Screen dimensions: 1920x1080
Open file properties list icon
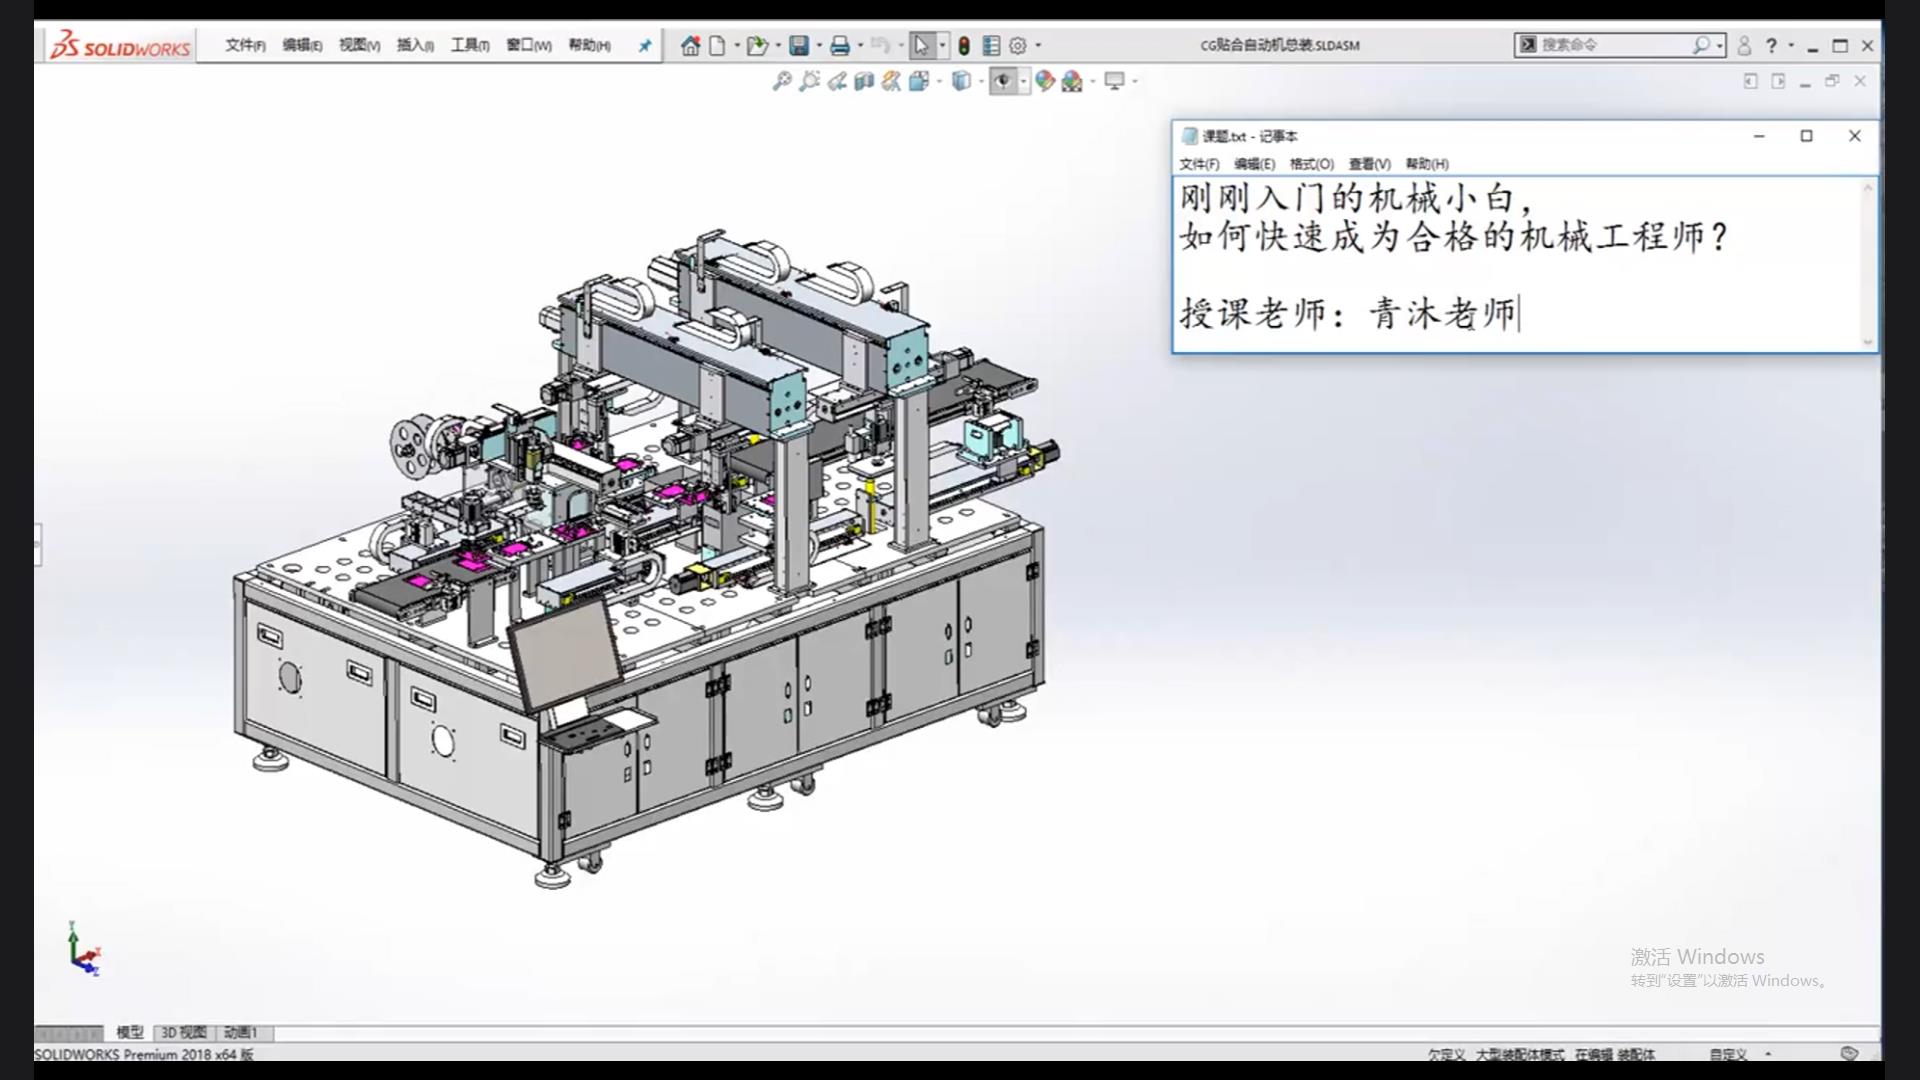991,46
